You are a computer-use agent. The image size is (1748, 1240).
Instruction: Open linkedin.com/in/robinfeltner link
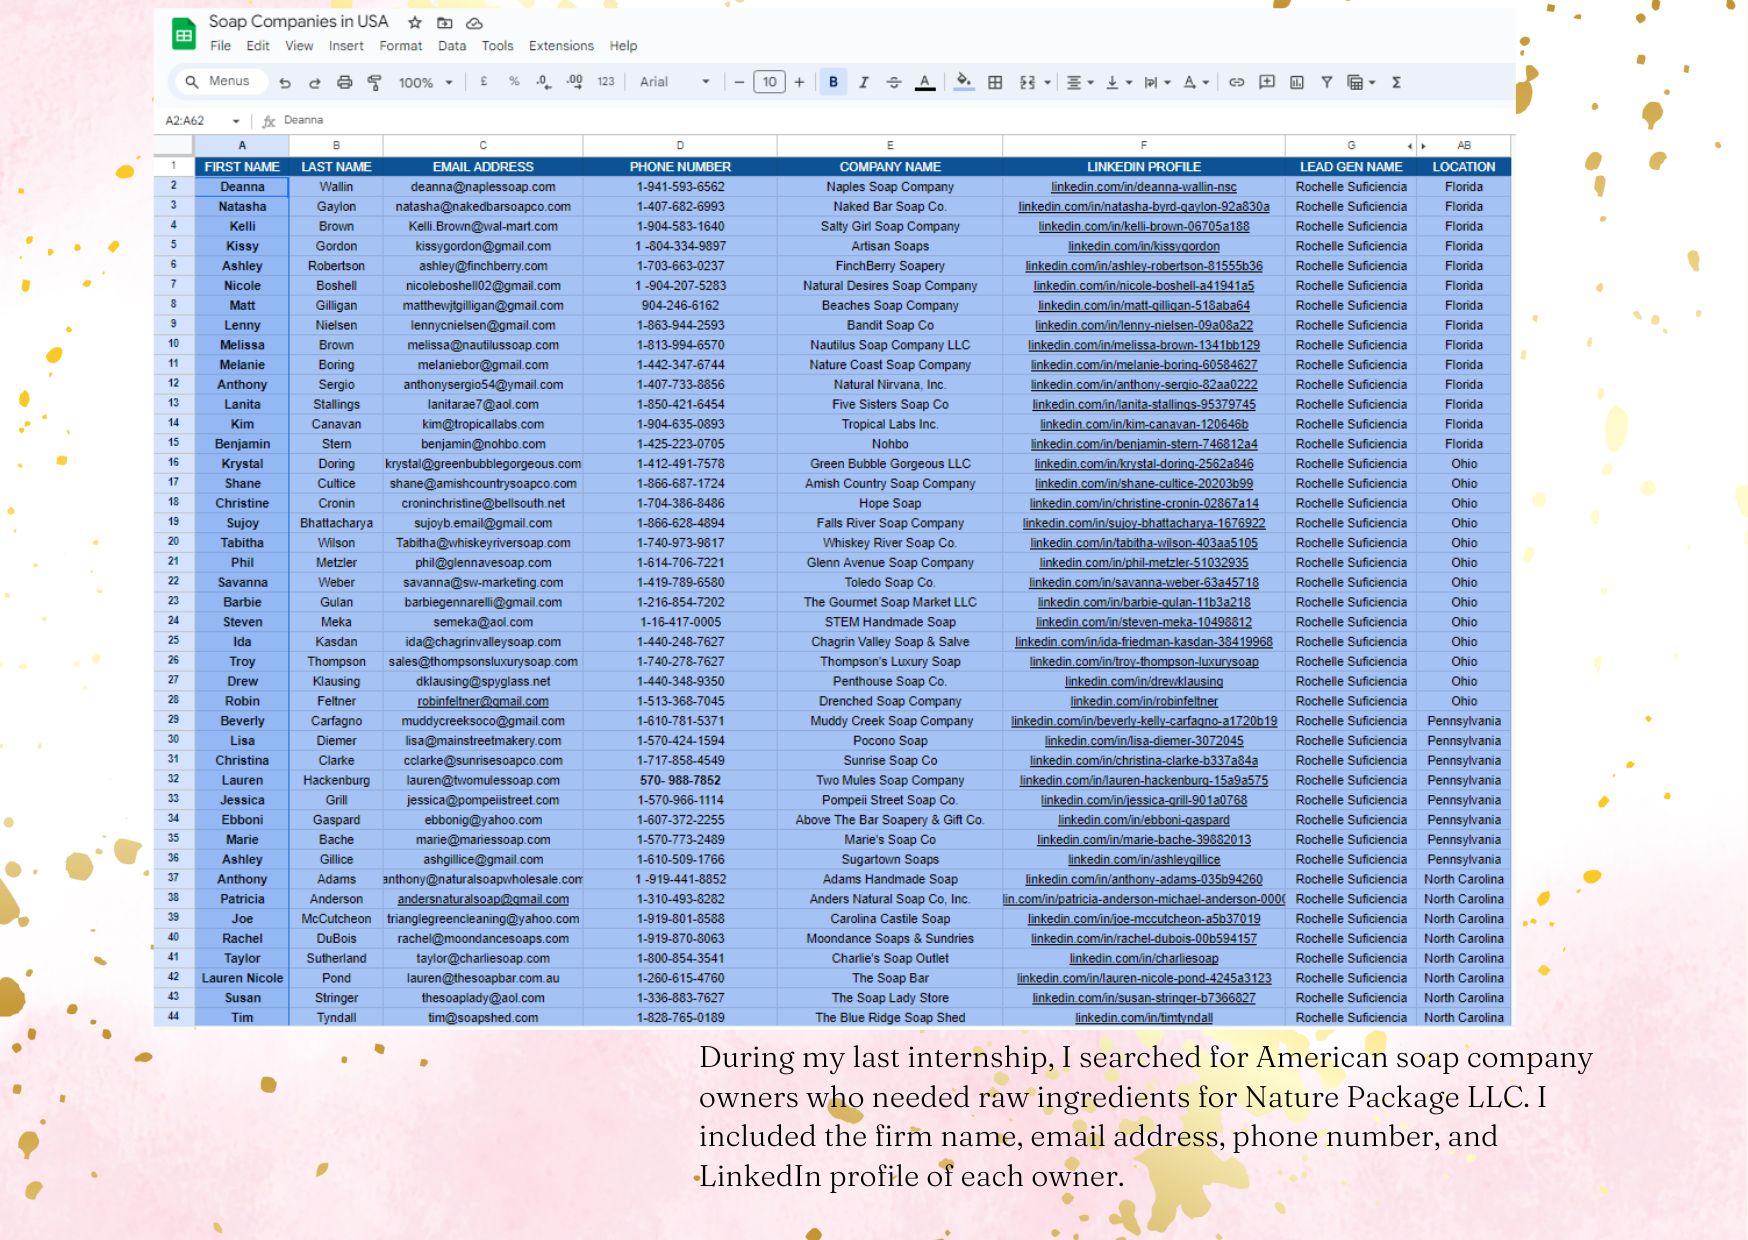click(1143, 701)
